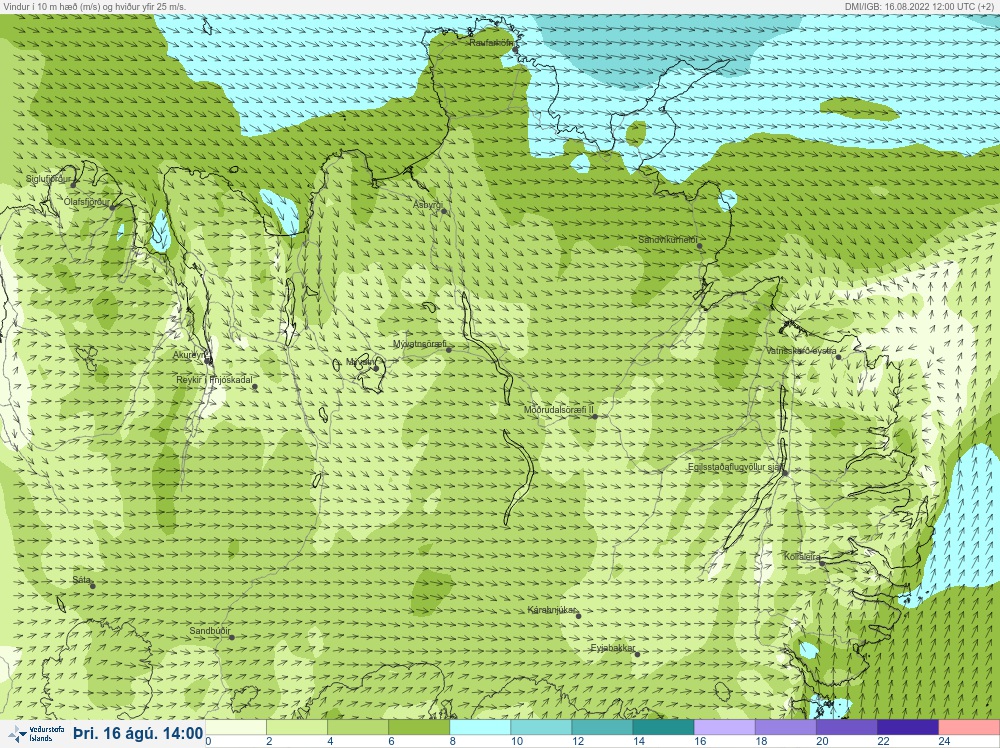
Task: Select the 10–12 m/s legend color
Action: point(541,727)
